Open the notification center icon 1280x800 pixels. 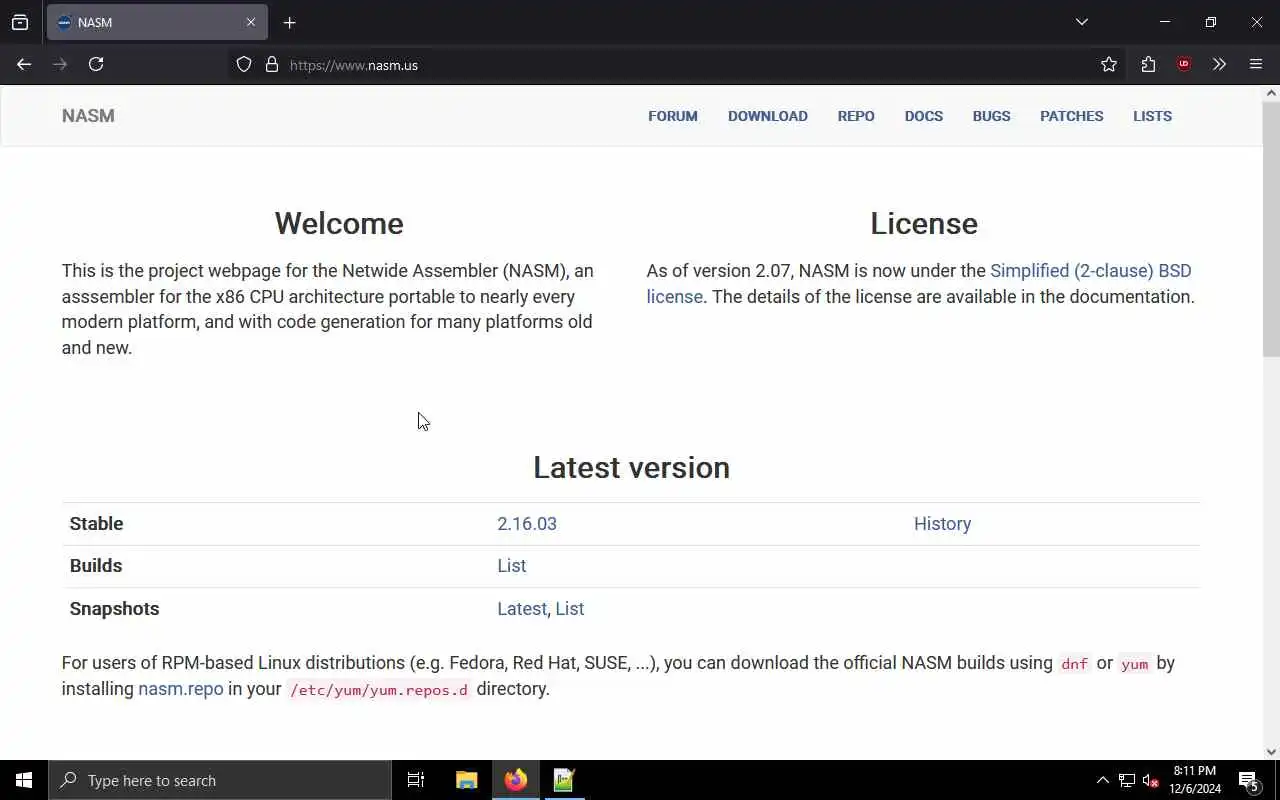click(1249, 780)
